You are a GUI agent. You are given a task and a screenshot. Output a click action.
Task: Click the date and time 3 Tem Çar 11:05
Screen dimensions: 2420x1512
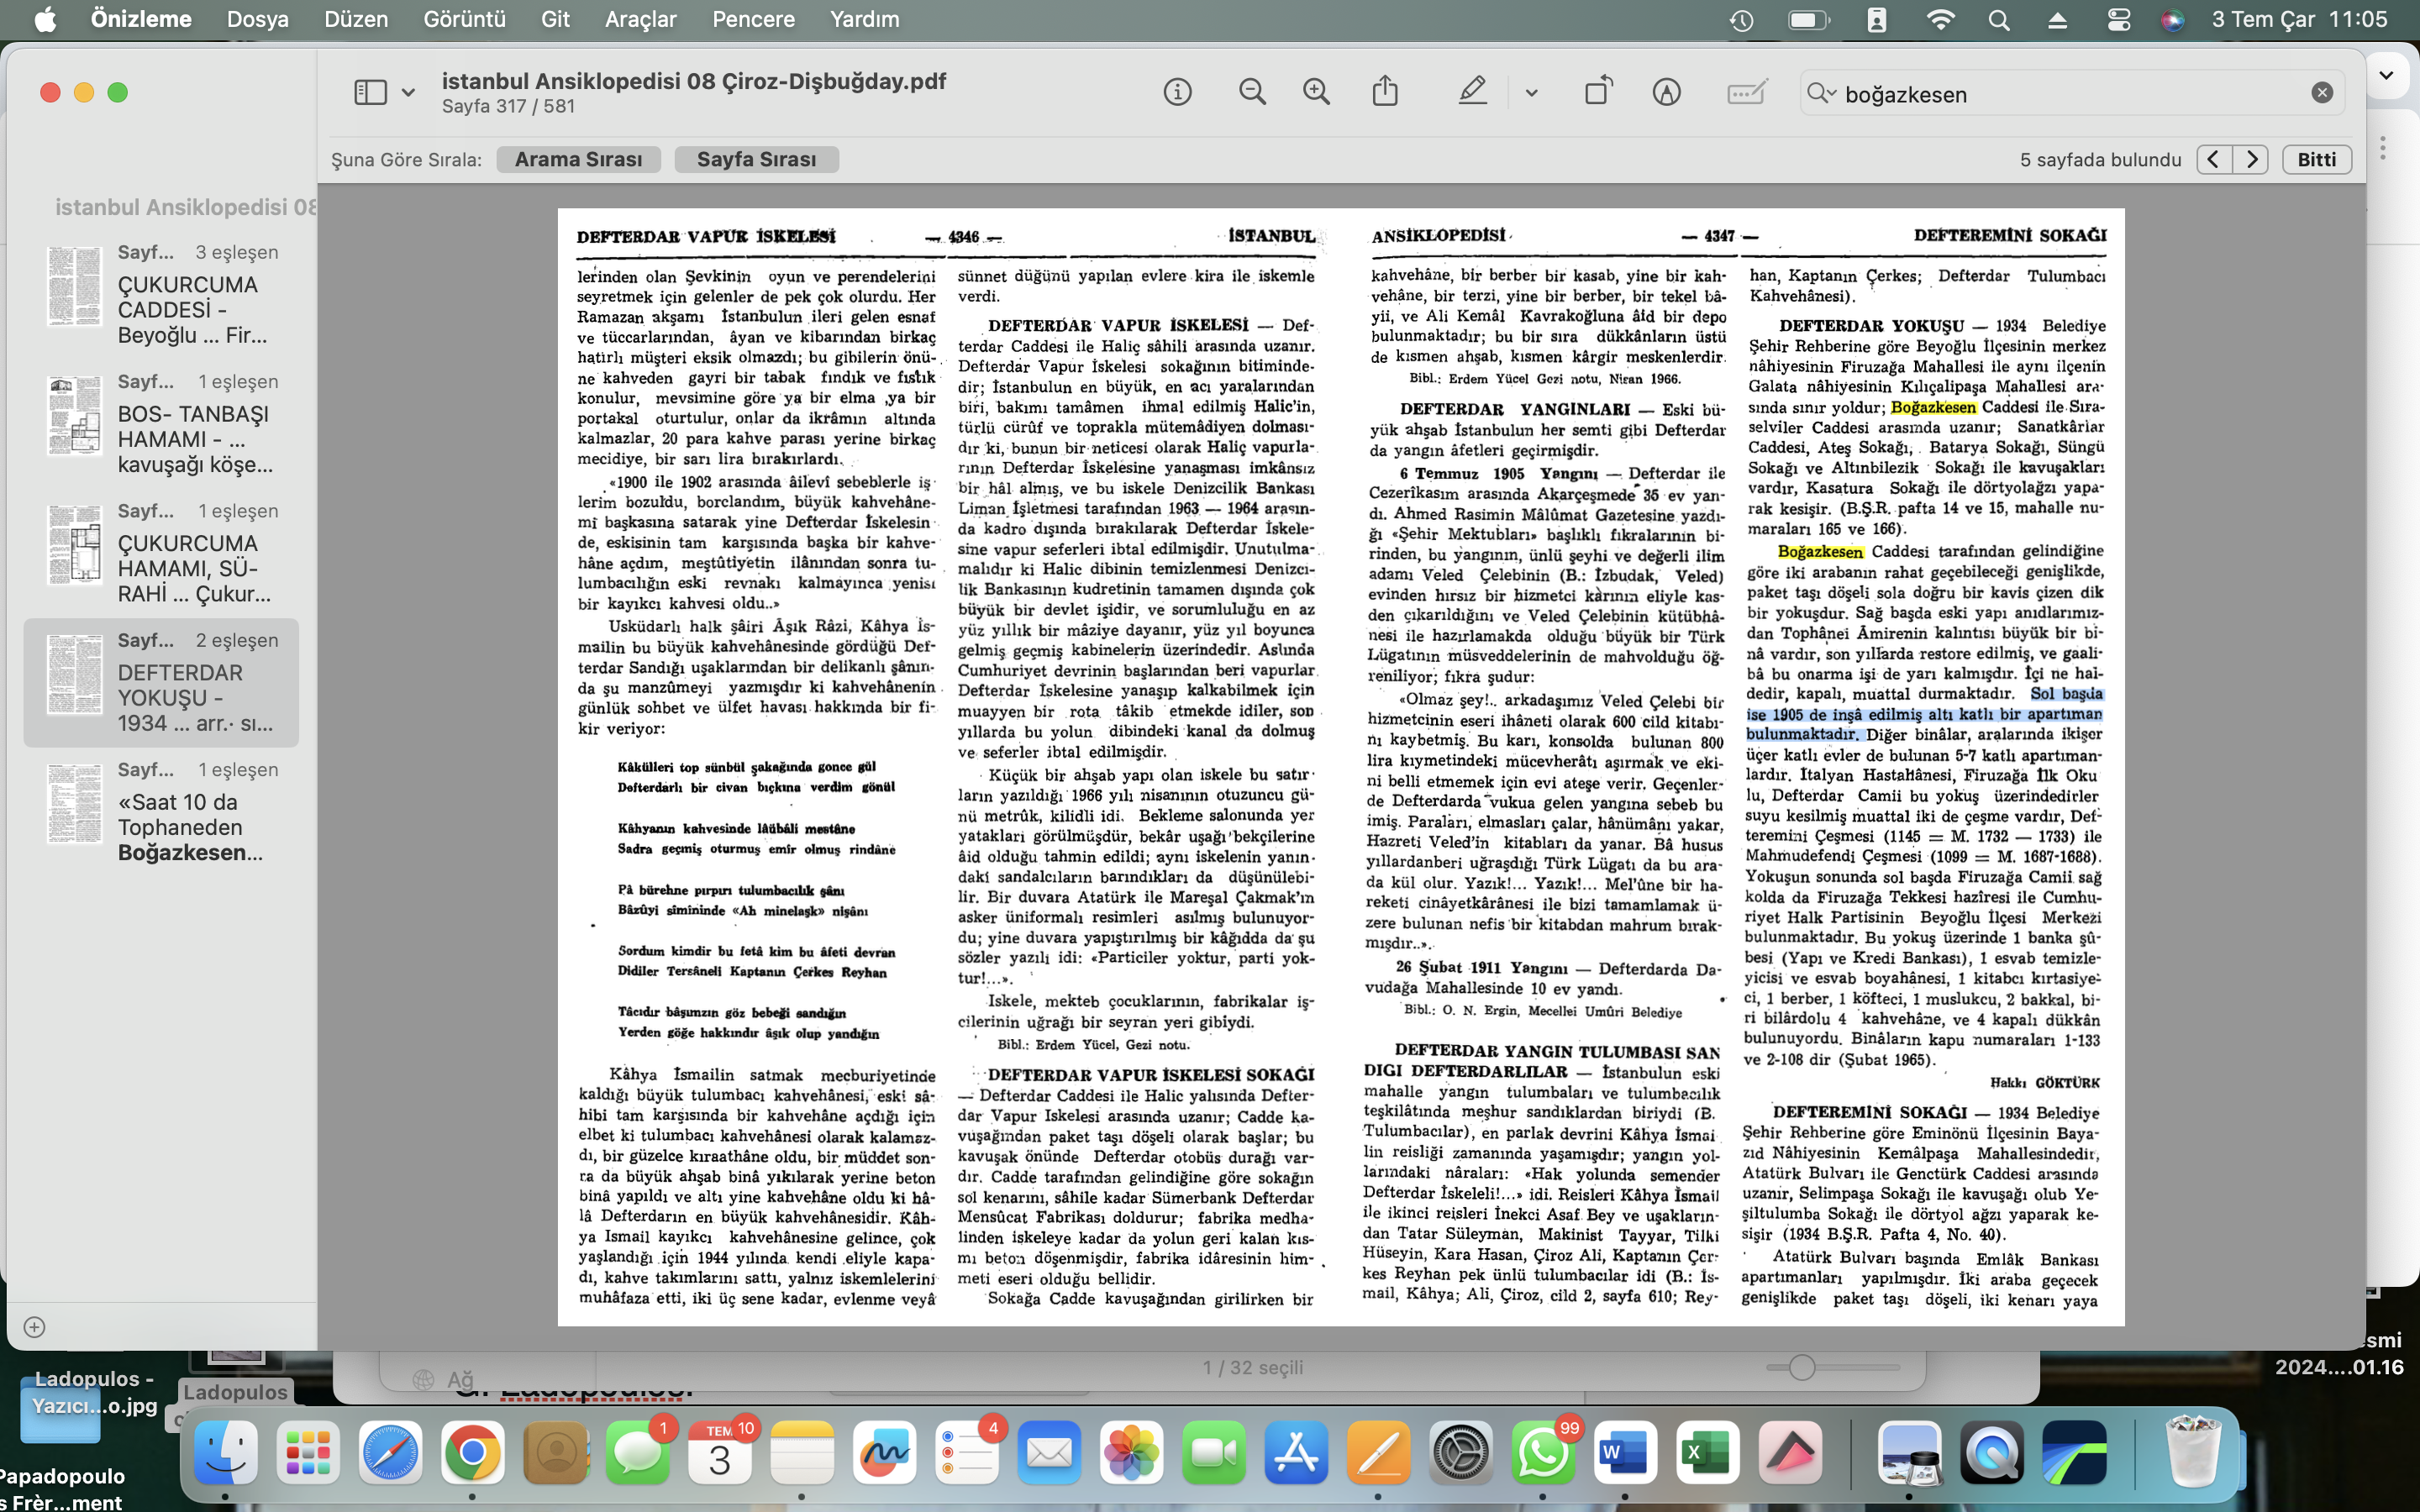(2299, 19)
